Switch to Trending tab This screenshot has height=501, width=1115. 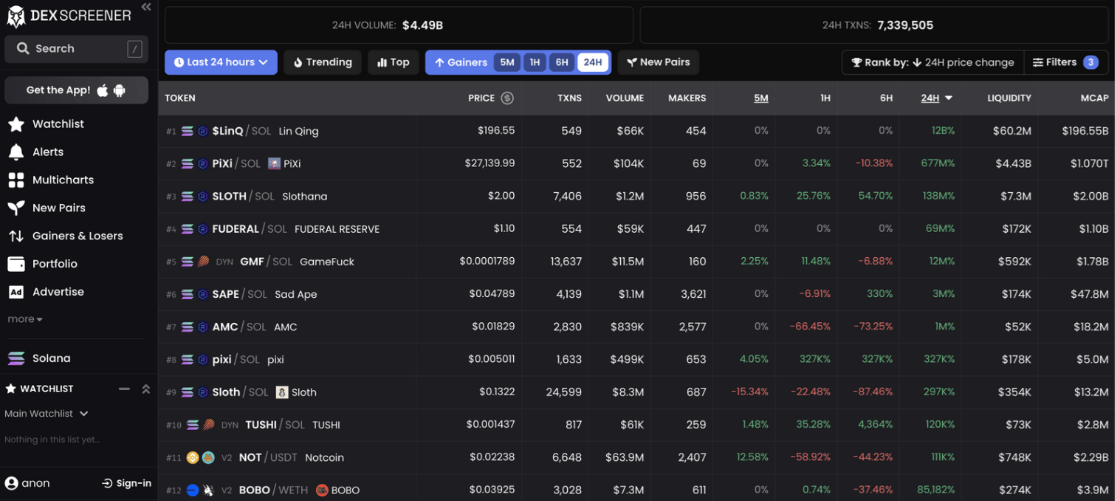click(x=322, y=63)
